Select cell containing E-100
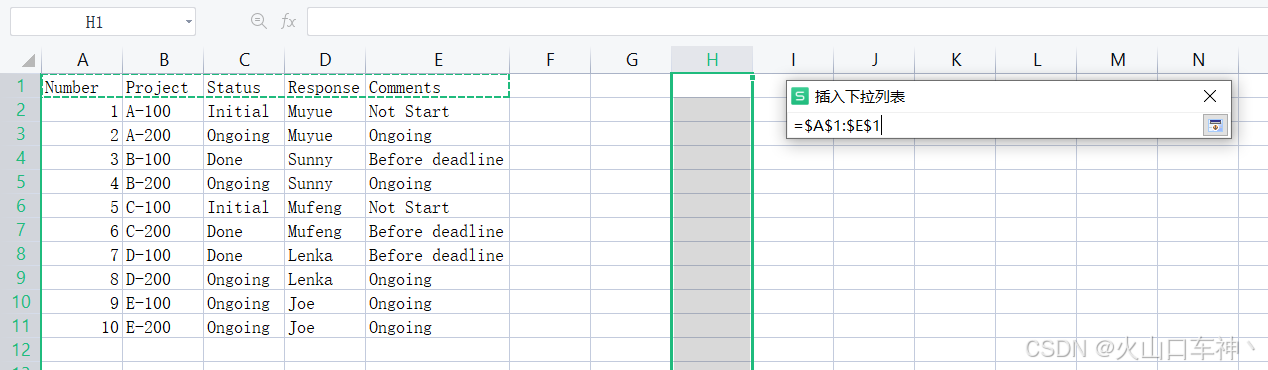The height and width of the screenshot is (370, 1268). click(x=164, y=303)
